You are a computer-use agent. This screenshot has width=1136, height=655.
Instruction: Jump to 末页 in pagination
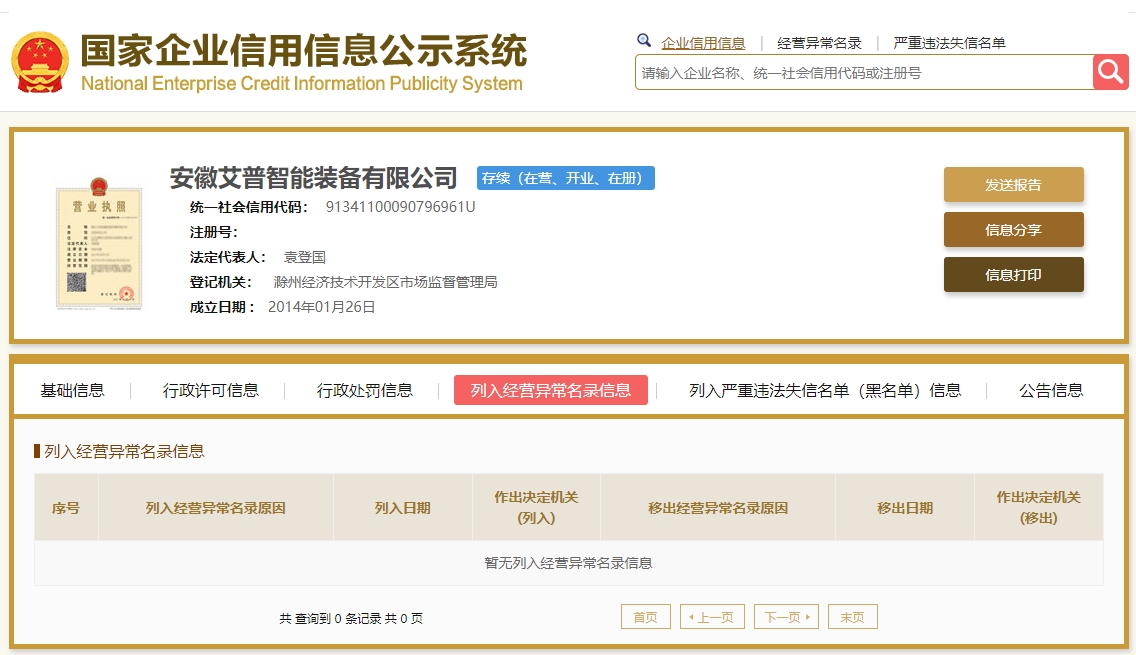[x=853, y=617]
